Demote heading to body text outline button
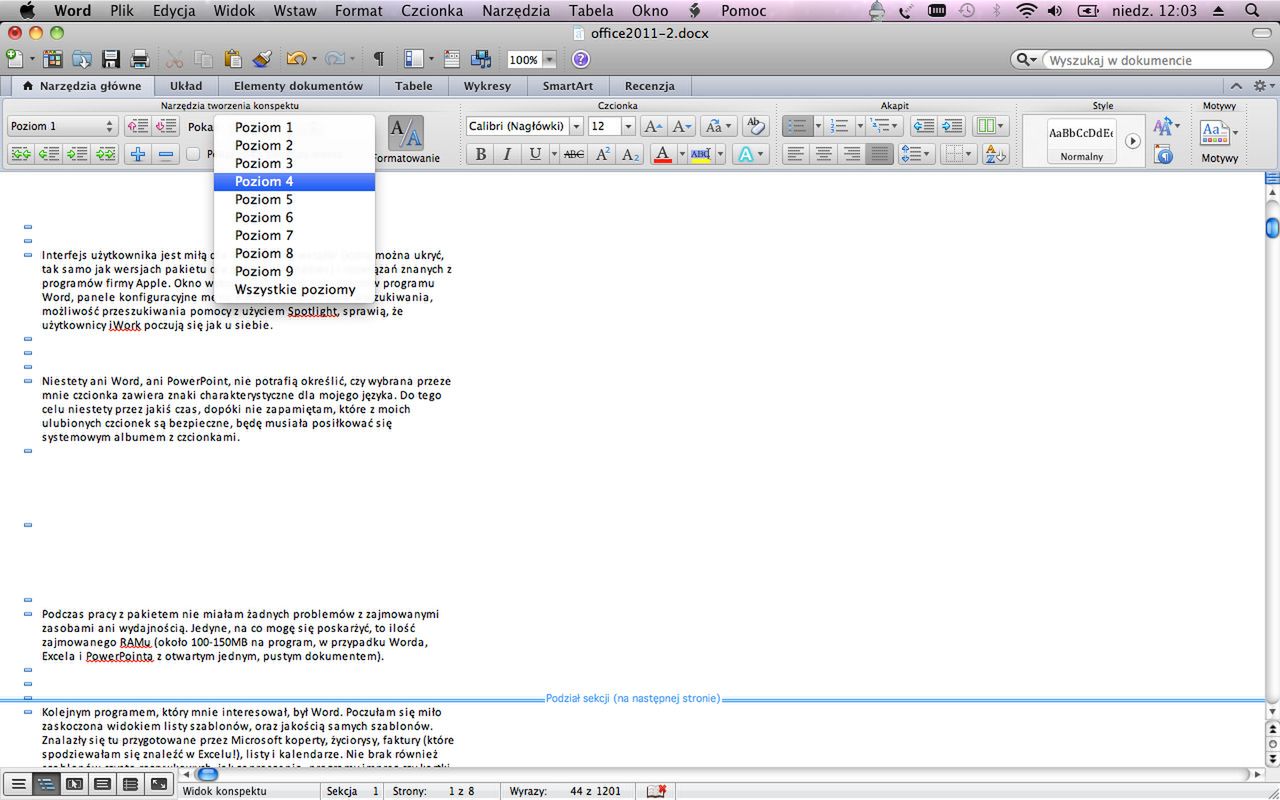The height and width of the screenshot is (800, 1280). pyautogui.click(x=105, y=154)
